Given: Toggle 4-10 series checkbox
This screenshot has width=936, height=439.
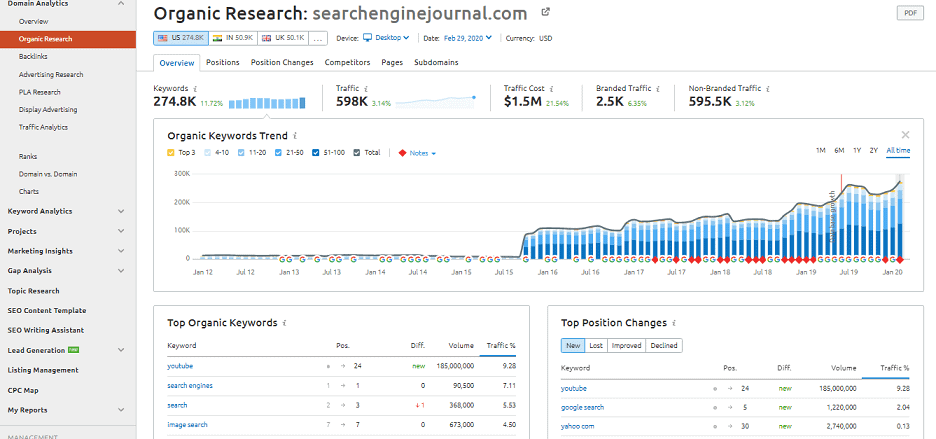Looking at the screenshot, I should tap(208, 153).
